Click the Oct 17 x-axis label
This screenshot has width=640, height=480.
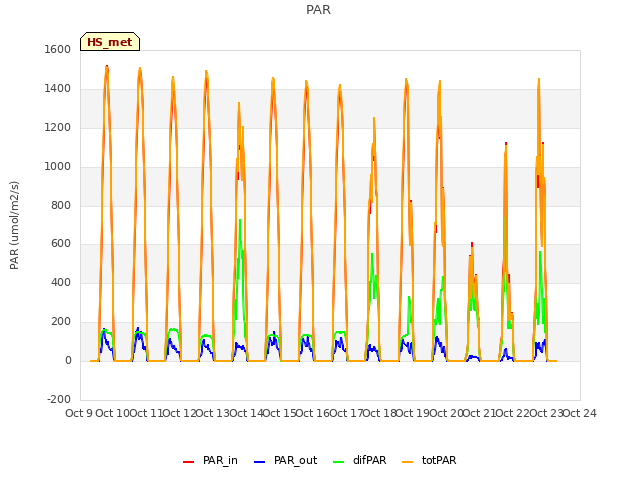[346, 413]
